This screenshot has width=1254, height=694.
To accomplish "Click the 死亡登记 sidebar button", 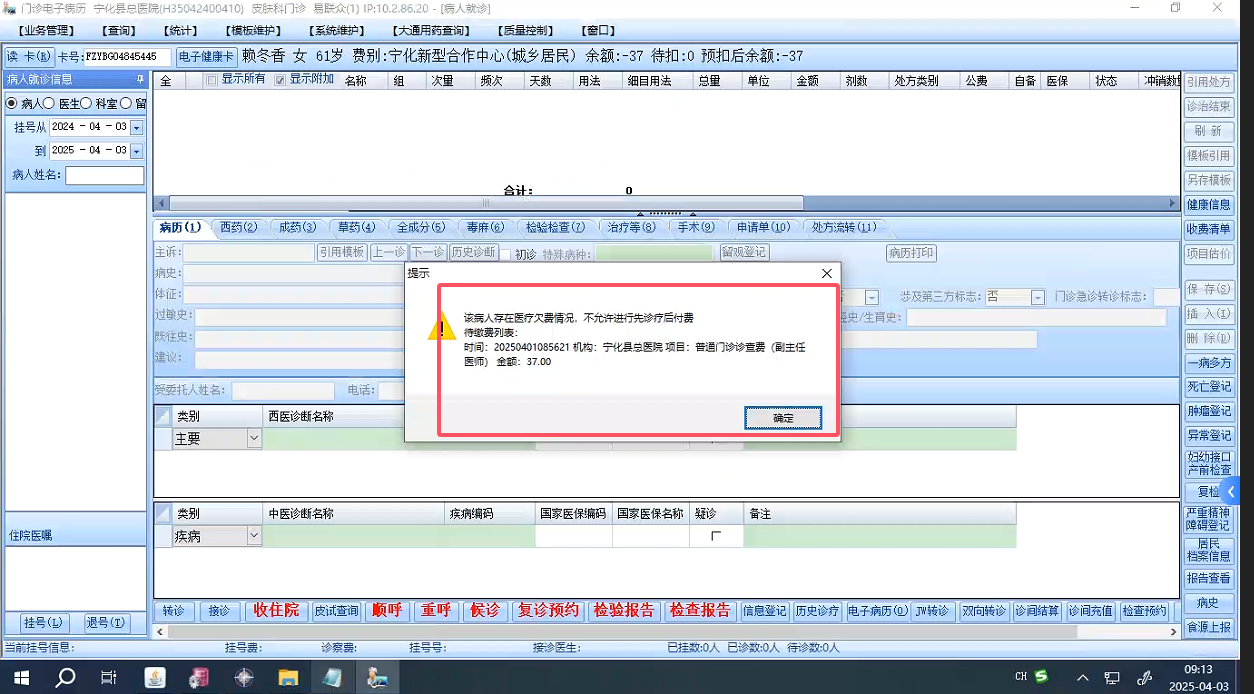I will coord(1208,387).
